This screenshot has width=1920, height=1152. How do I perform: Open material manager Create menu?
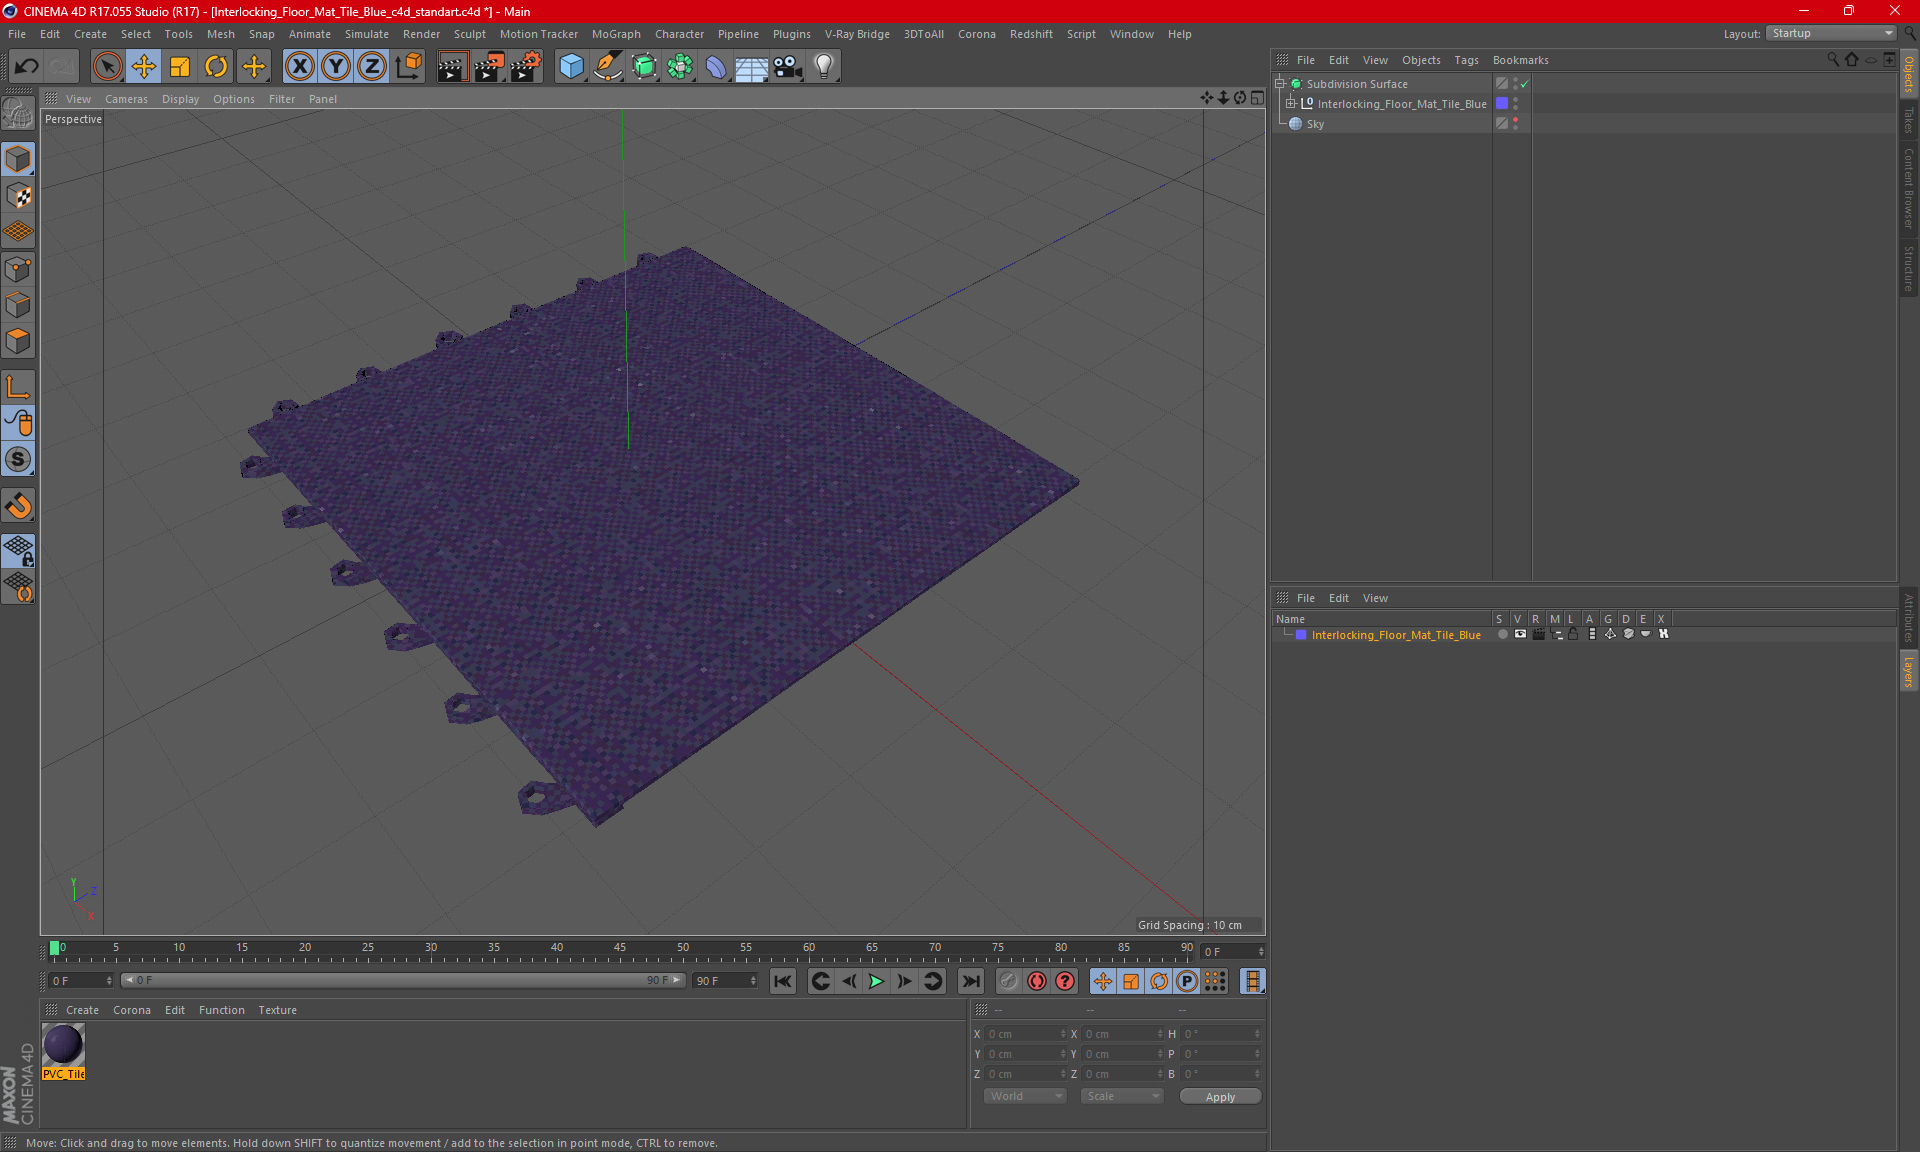pyautogui.click(x=82, y=1010)
